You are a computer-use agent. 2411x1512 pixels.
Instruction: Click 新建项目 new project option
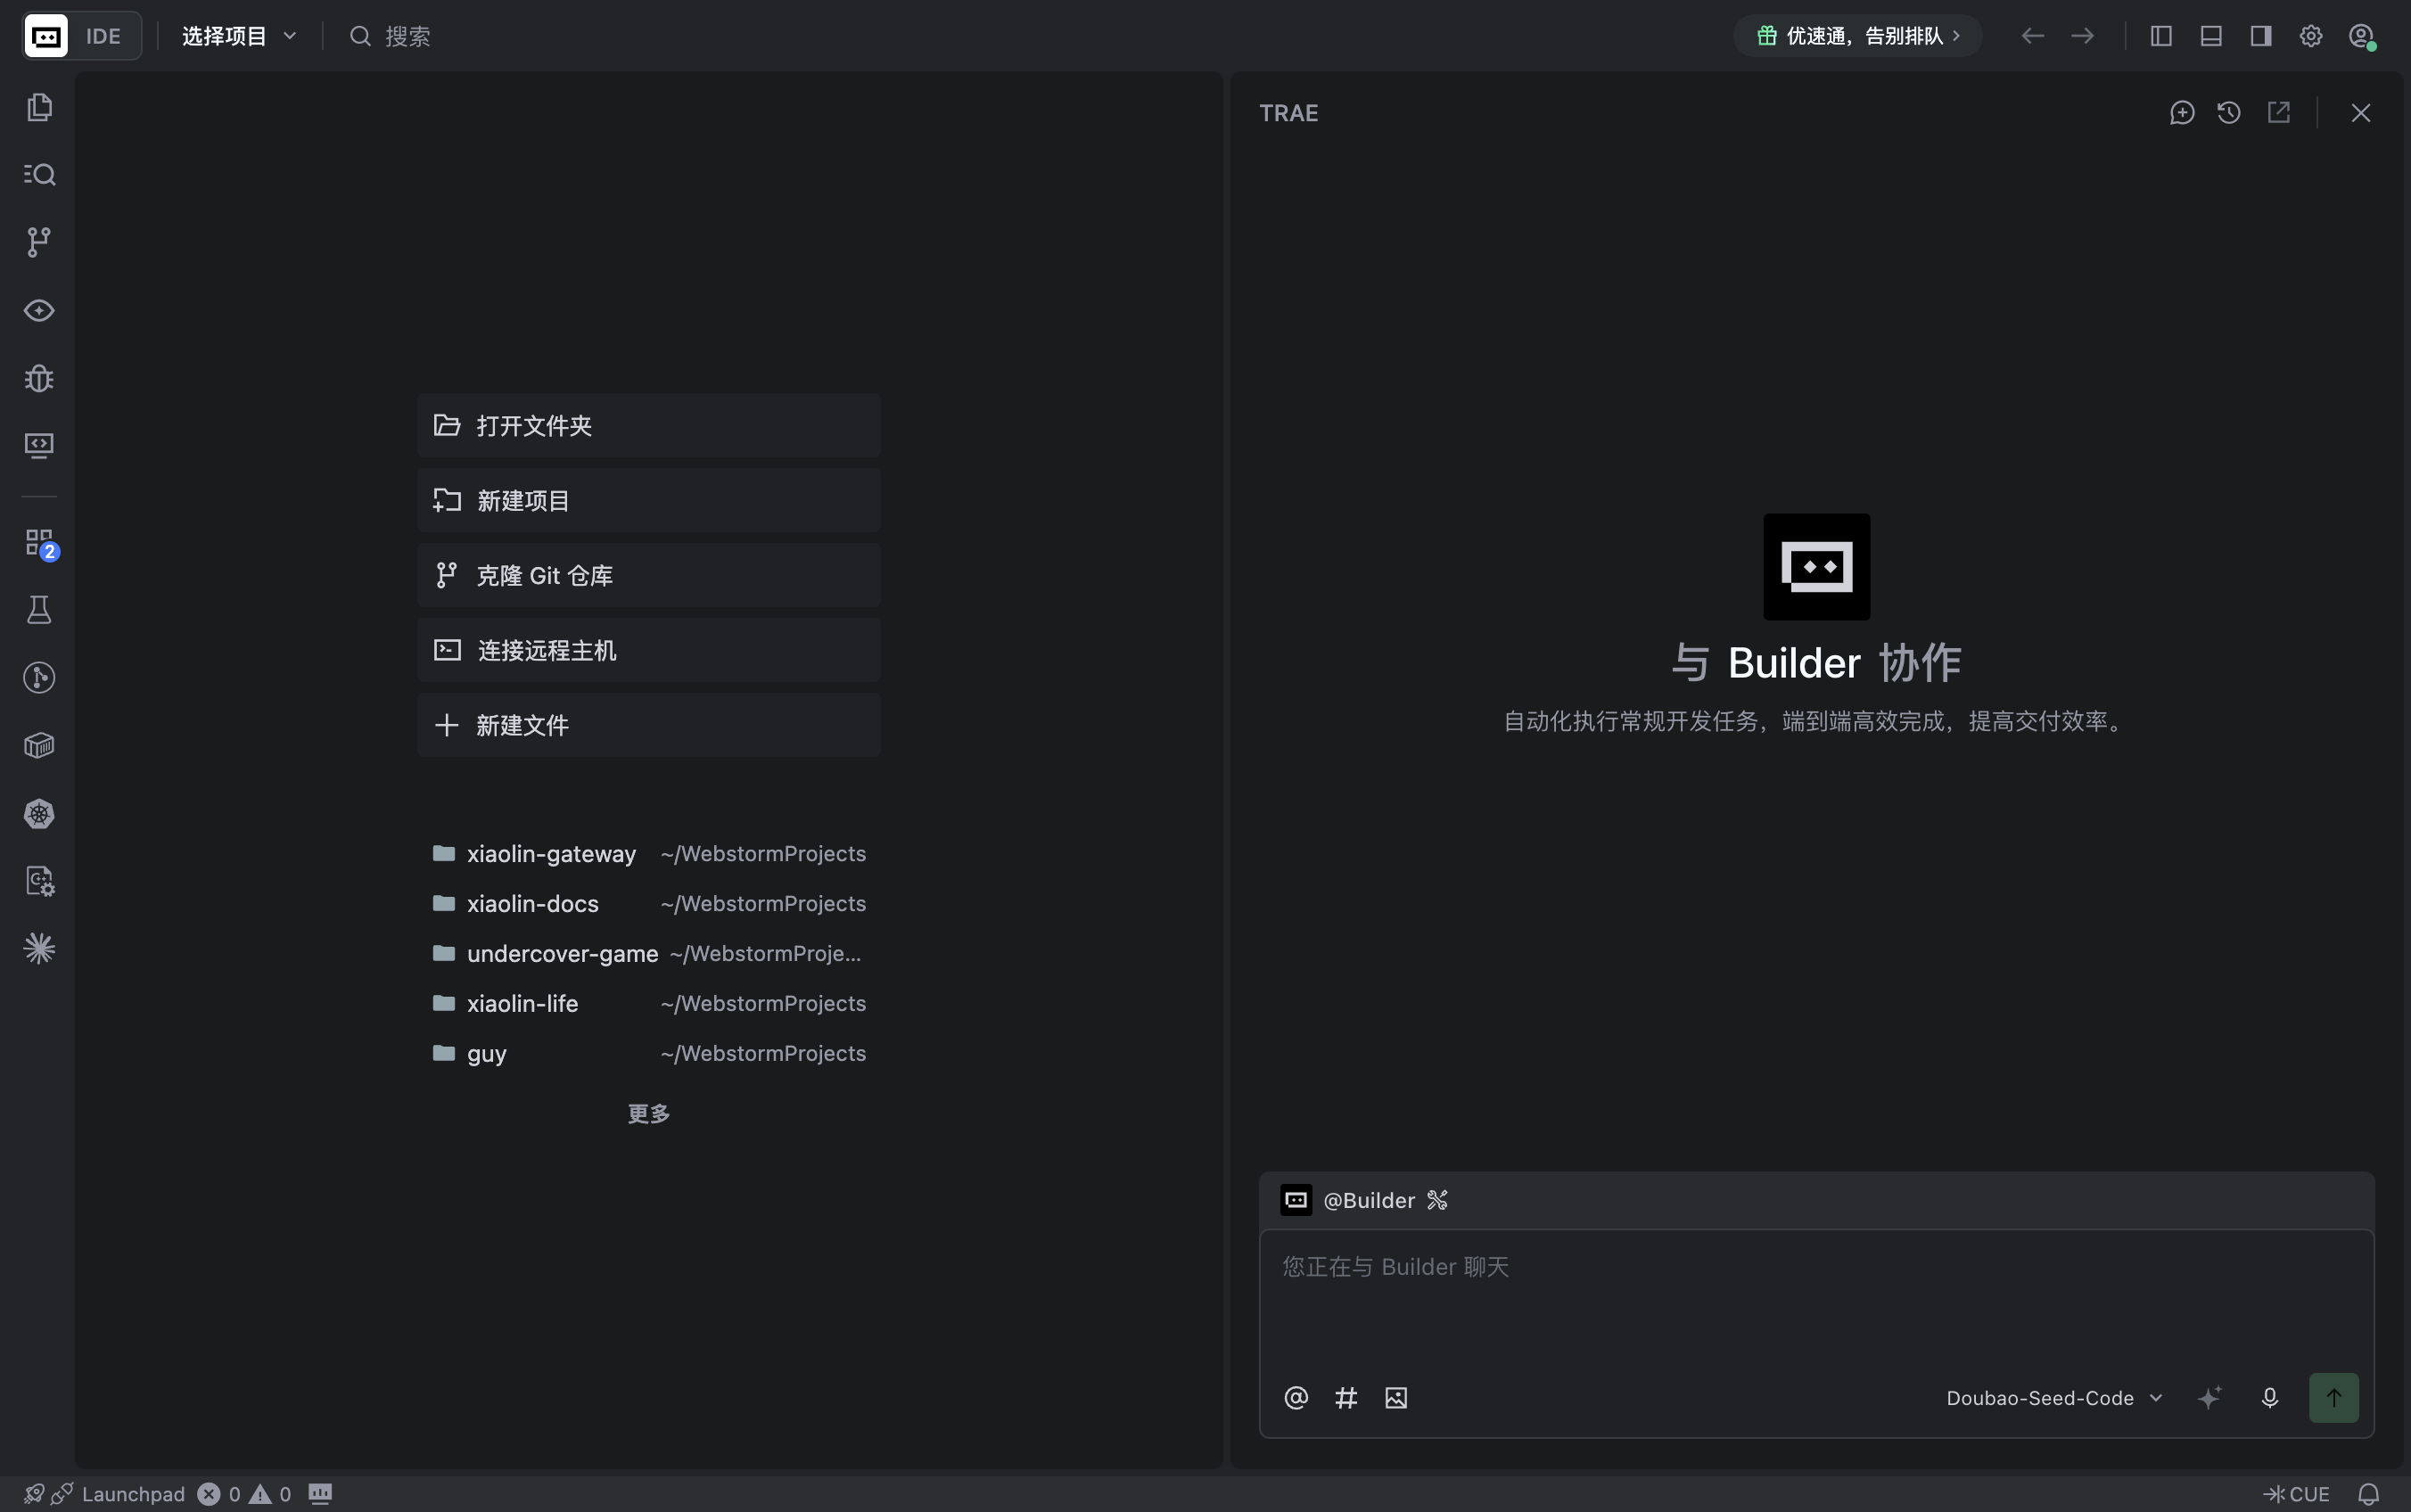click(x=649, y=500)
